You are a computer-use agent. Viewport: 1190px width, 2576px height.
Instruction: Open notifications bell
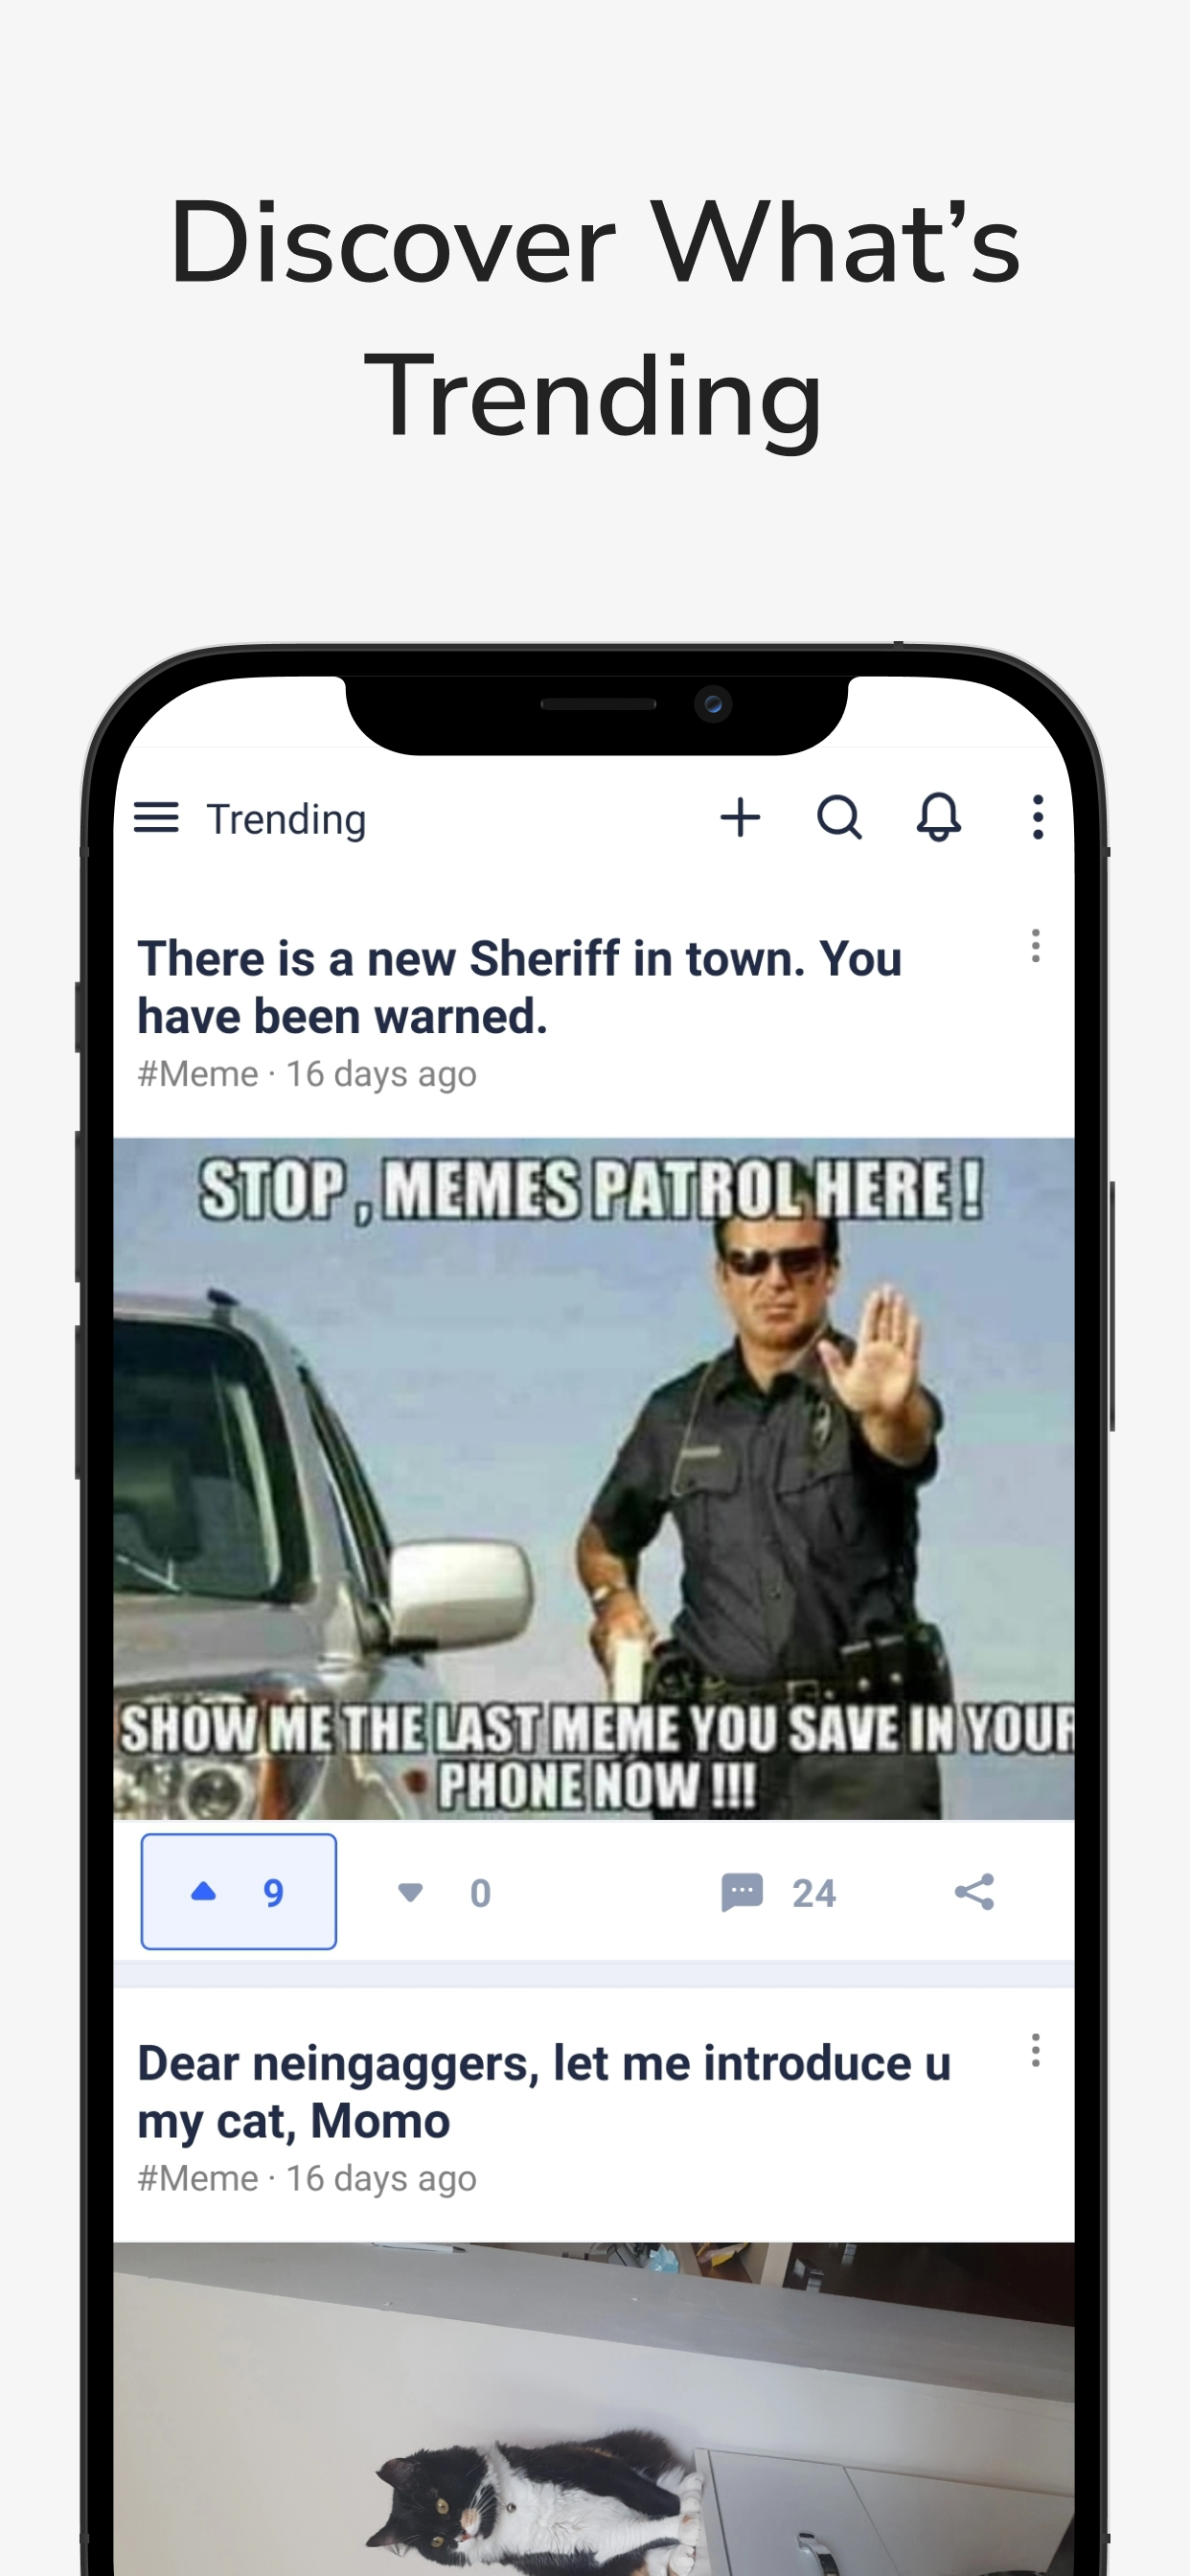938,818
